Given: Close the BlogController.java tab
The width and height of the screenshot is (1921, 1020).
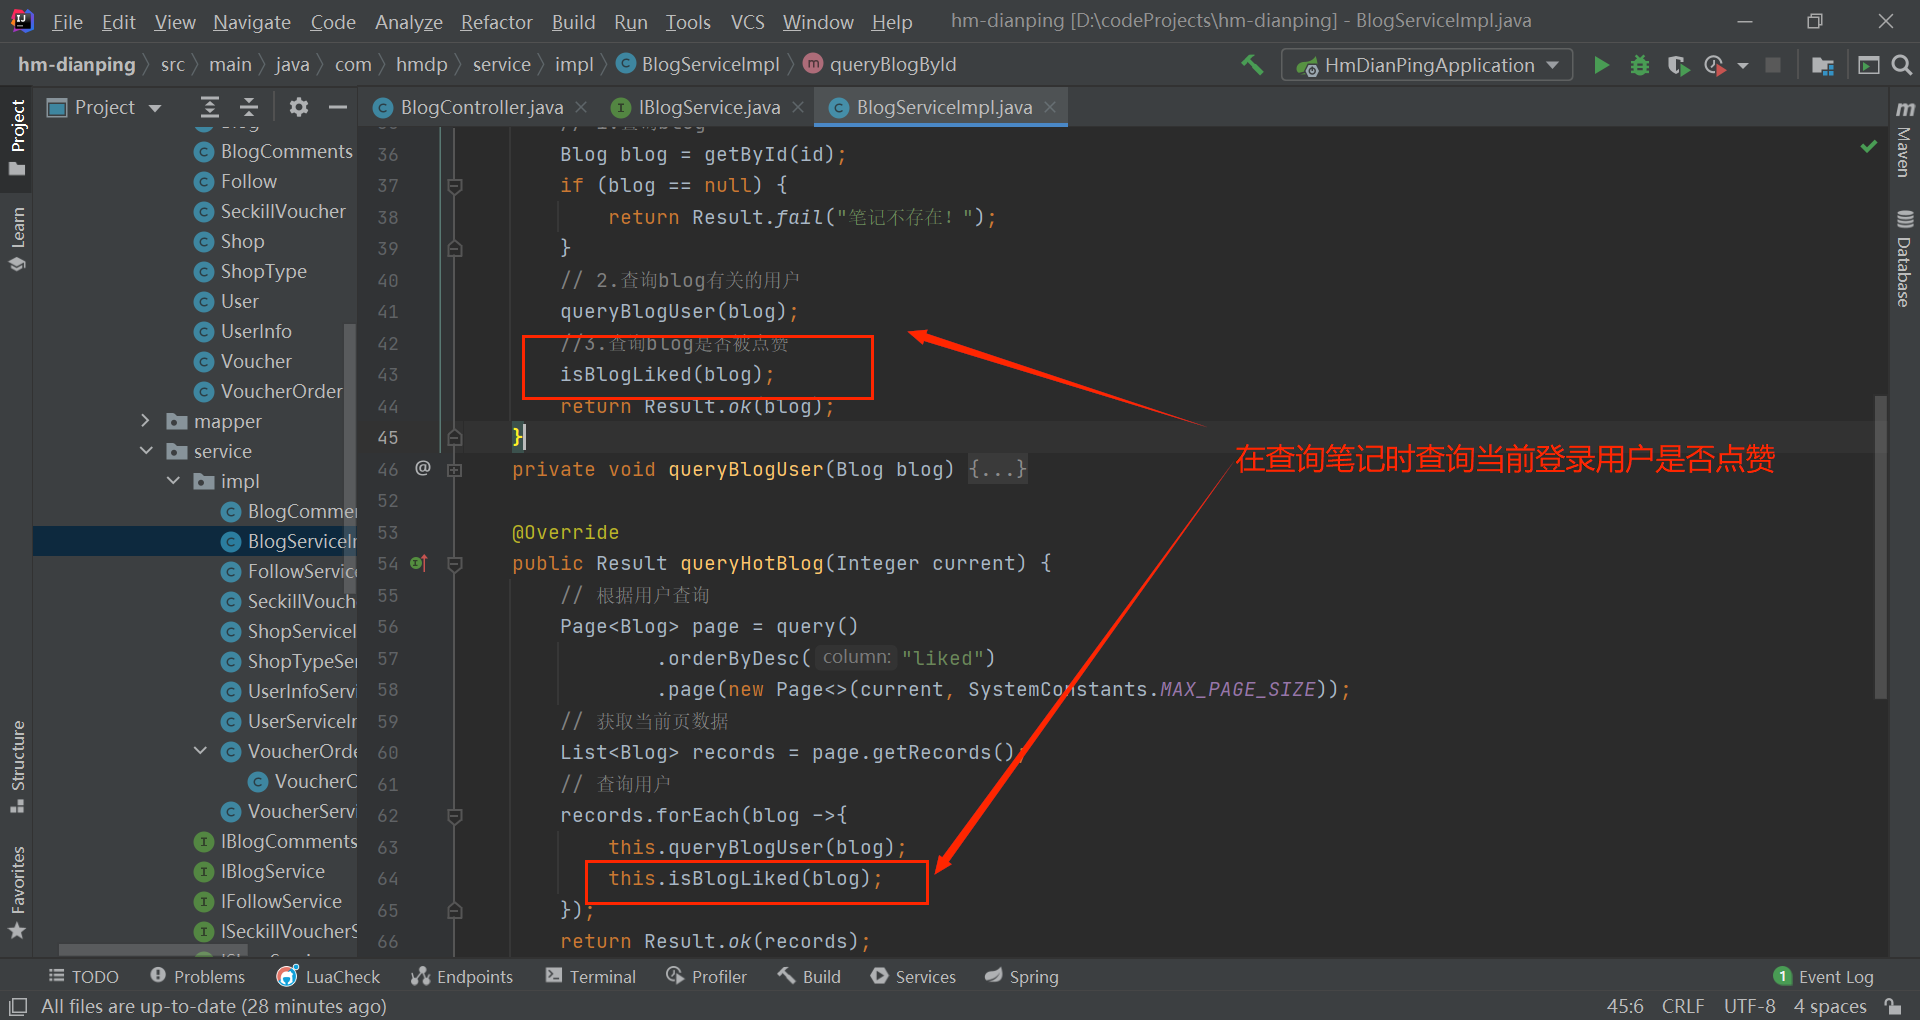Looking at the screenshot, I should (581, 107).
